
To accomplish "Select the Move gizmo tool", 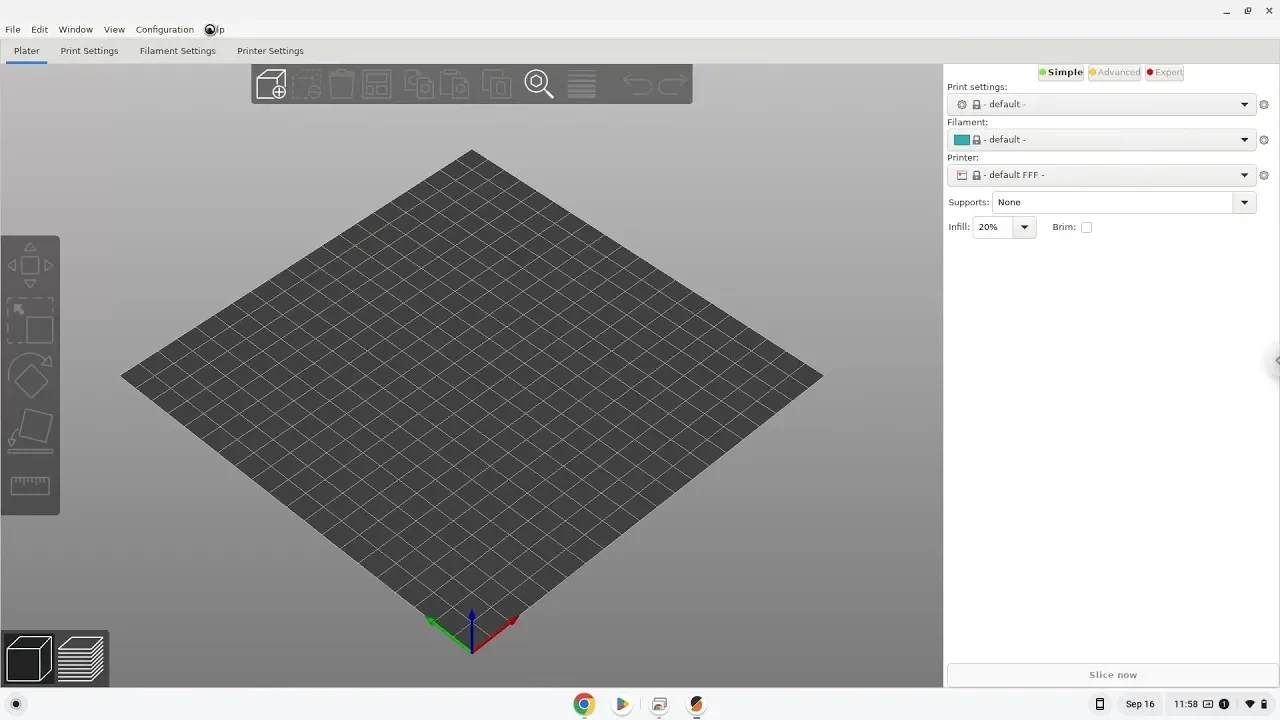I will [x=30, y=266].
